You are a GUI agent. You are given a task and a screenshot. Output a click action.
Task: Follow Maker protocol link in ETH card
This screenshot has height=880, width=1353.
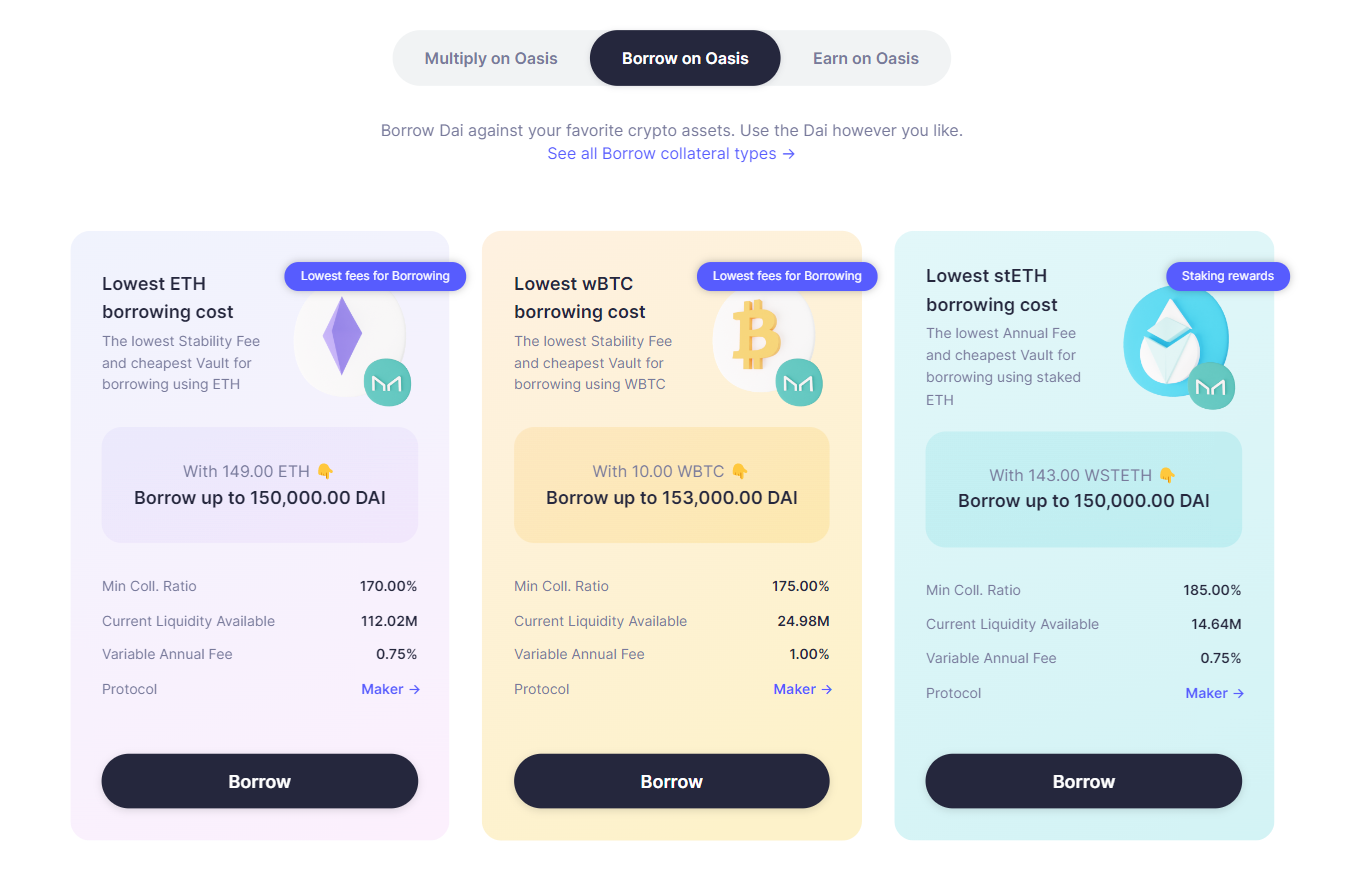pos(390,689)
